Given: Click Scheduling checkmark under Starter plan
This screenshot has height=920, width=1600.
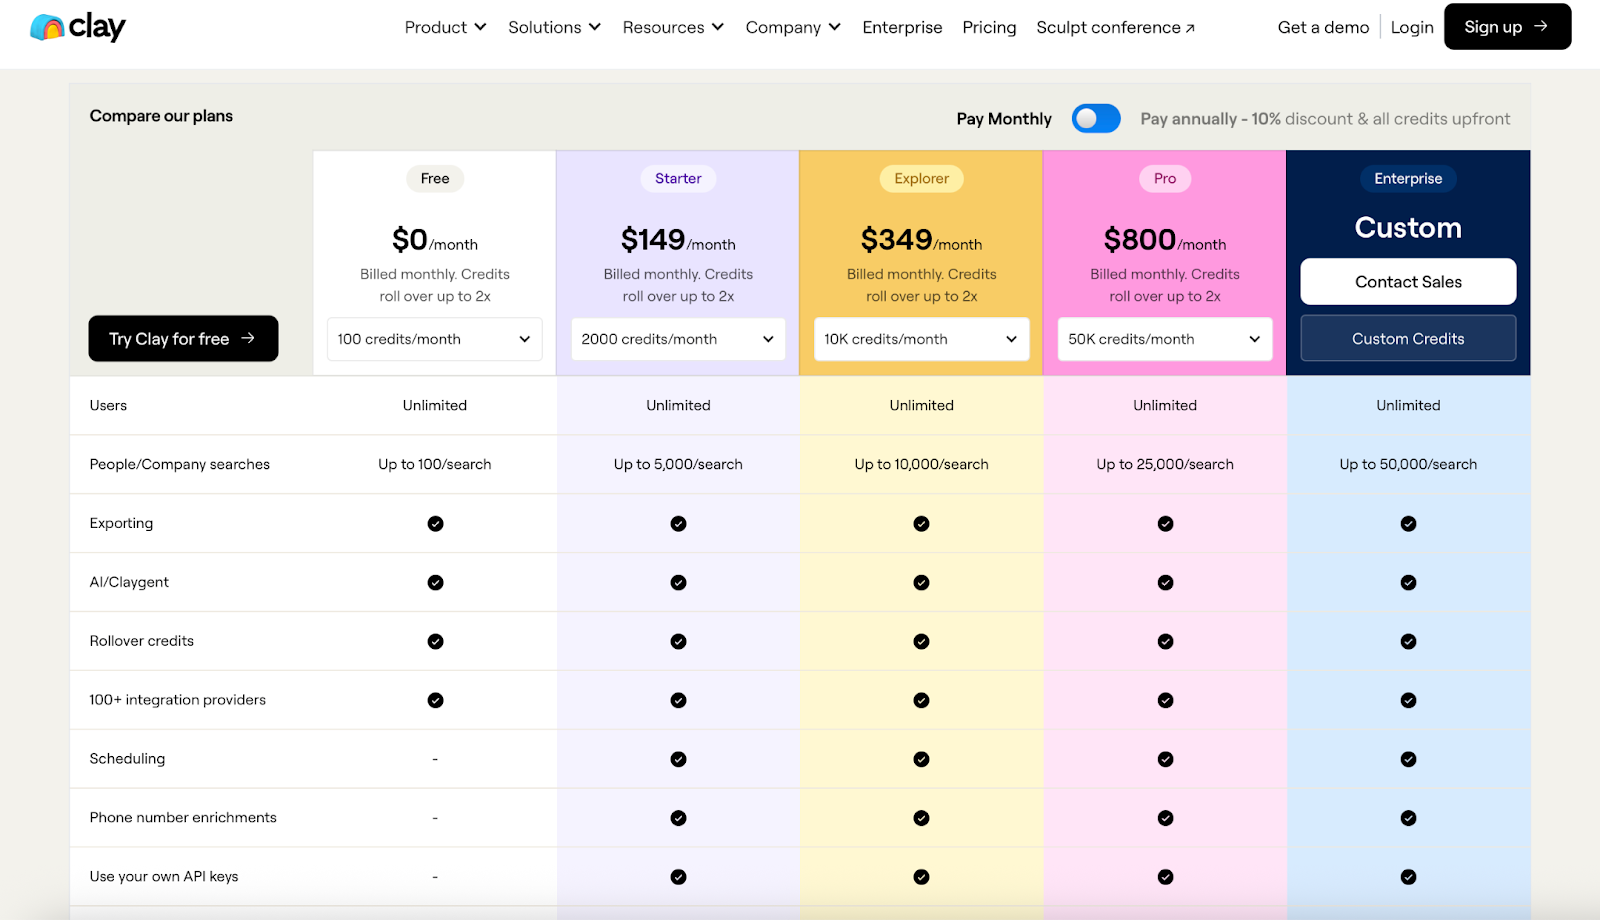Looking at the screenshot, I should (x=678, y=759).
